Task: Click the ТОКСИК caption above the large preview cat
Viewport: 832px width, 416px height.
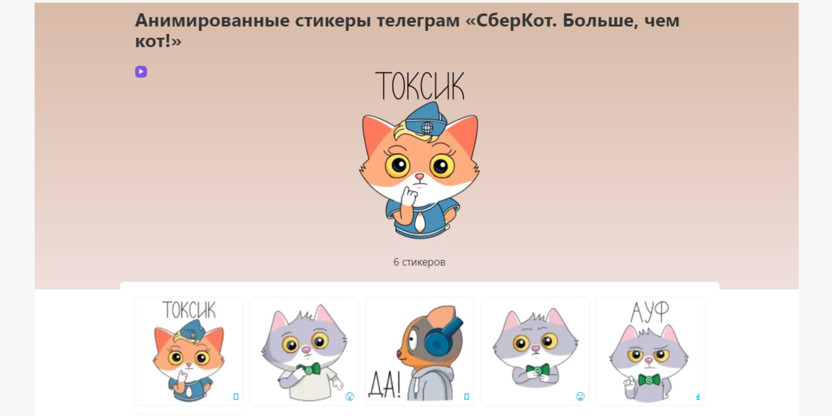Action: (x=420, y=86)
